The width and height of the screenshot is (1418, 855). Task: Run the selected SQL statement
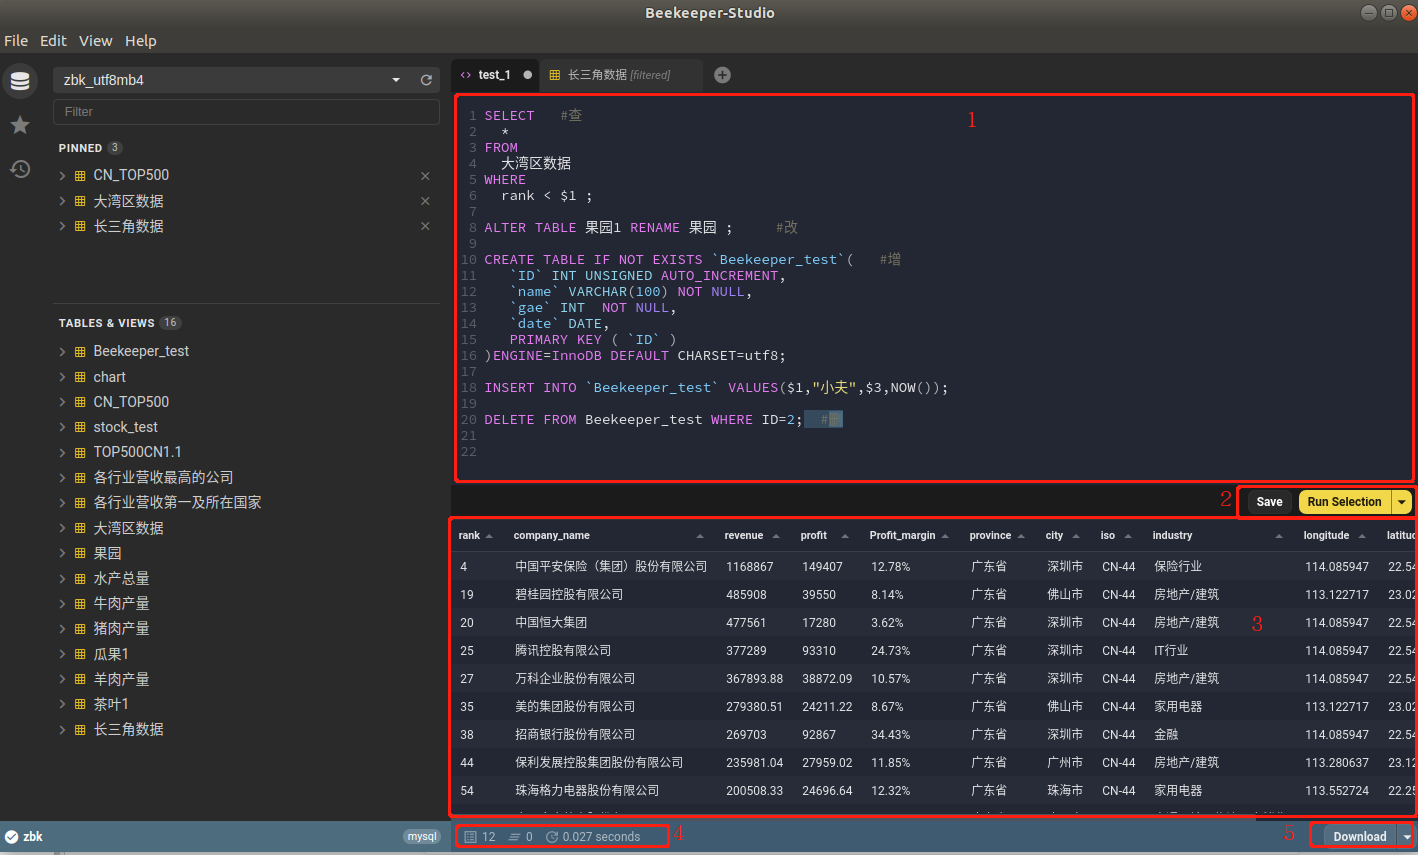[1345, 502]
